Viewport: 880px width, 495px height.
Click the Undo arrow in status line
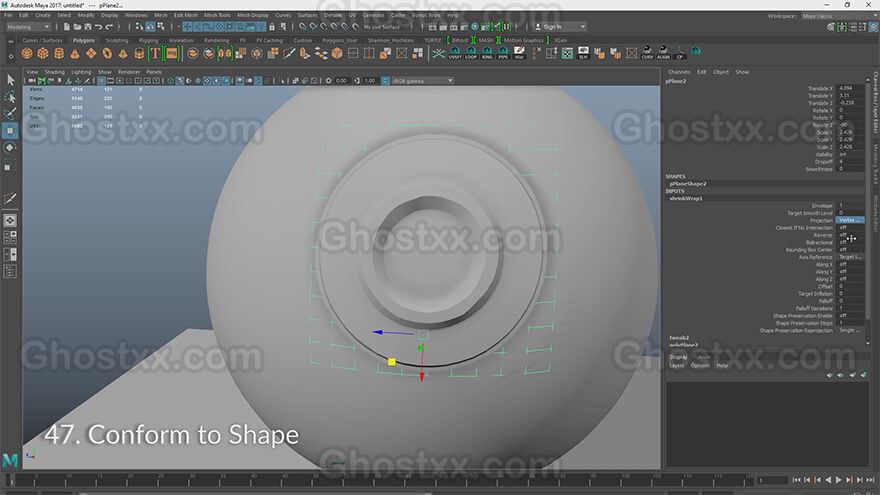tap(99, 27)
